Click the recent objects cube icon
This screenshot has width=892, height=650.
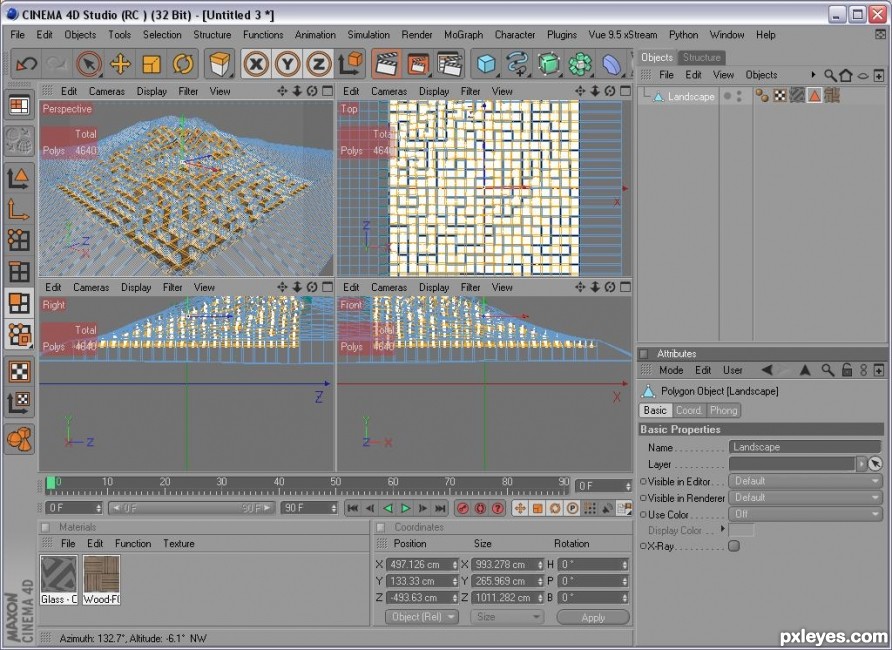click(220, 64)
